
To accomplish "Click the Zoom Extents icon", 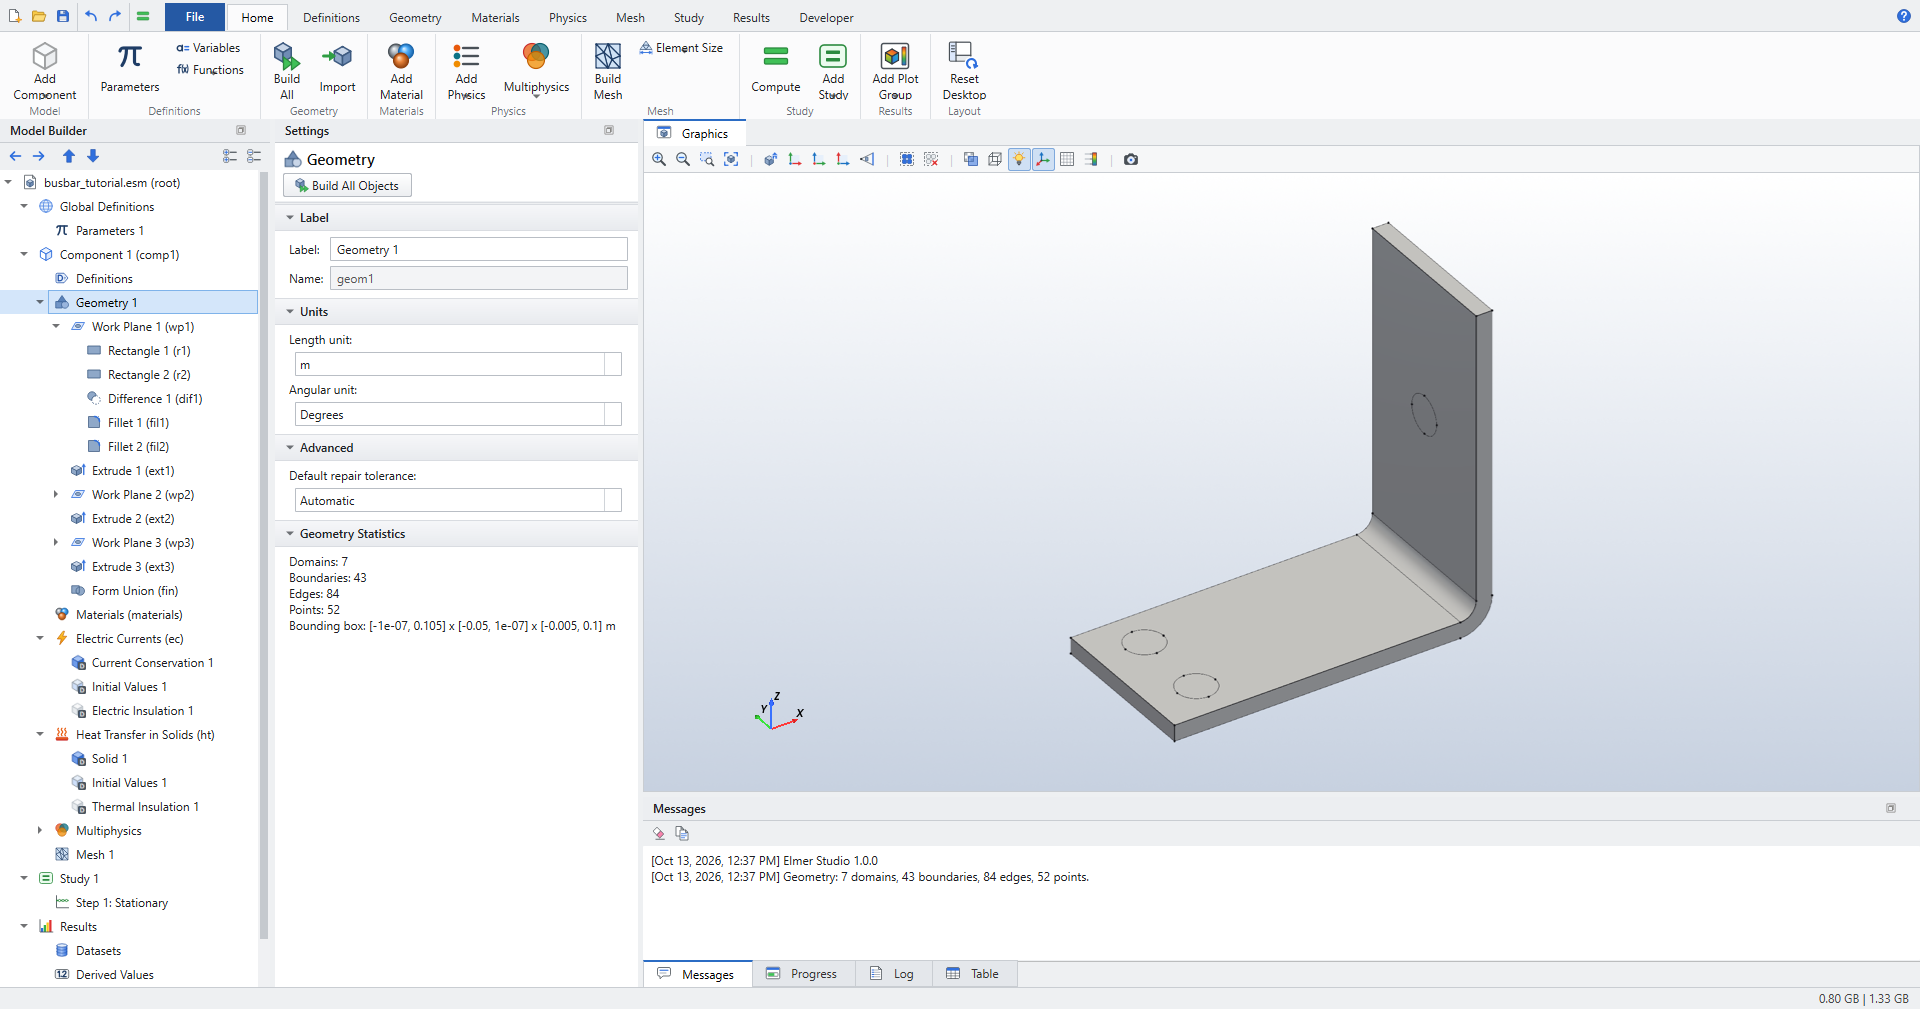I will click(x=731, y=159).
